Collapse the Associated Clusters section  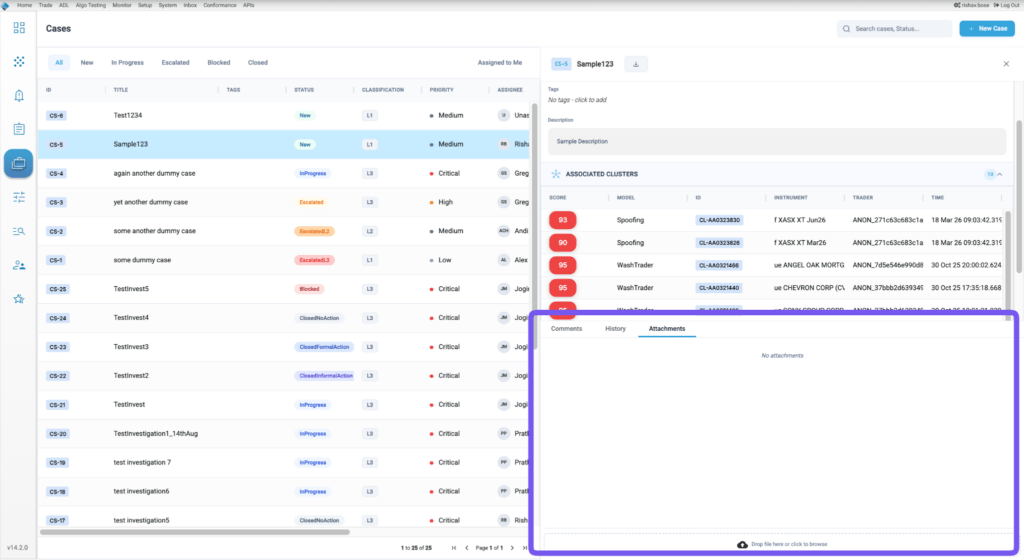(1000, 174)
